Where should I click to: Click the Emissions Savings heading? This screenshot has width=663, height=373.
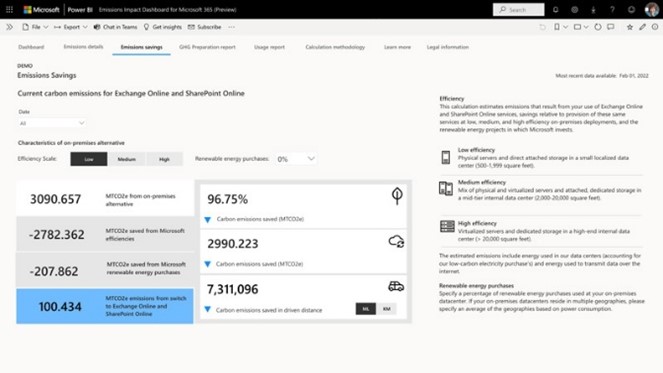pos(47,75)
